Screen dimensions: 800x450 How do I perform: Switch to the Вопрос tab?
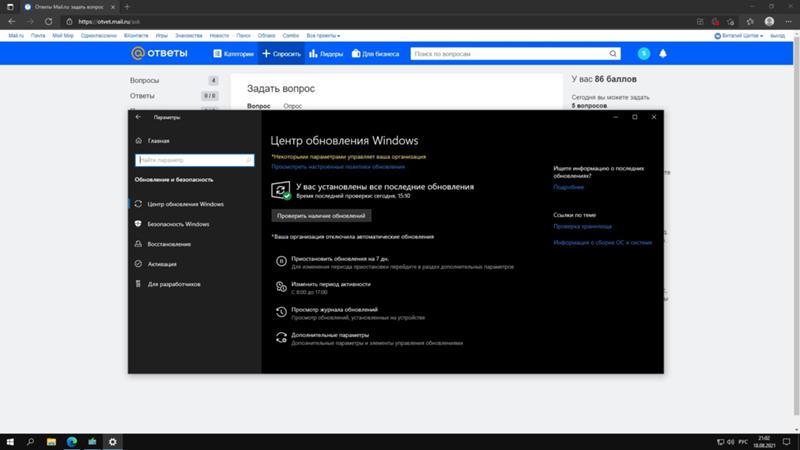(259, 106)
